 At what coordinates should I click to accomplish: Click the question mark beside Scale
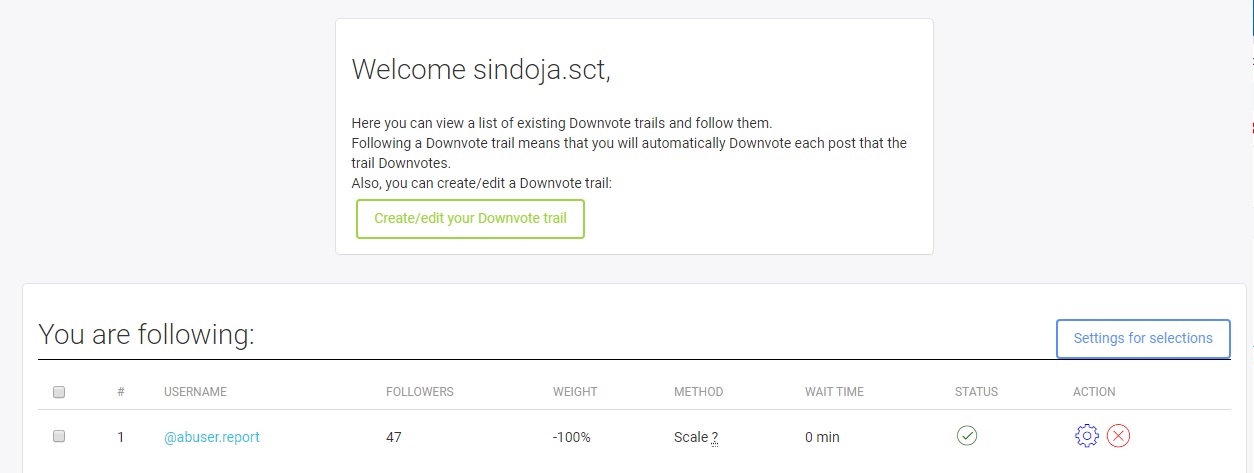pyautogui.click(x=715, y=438)
